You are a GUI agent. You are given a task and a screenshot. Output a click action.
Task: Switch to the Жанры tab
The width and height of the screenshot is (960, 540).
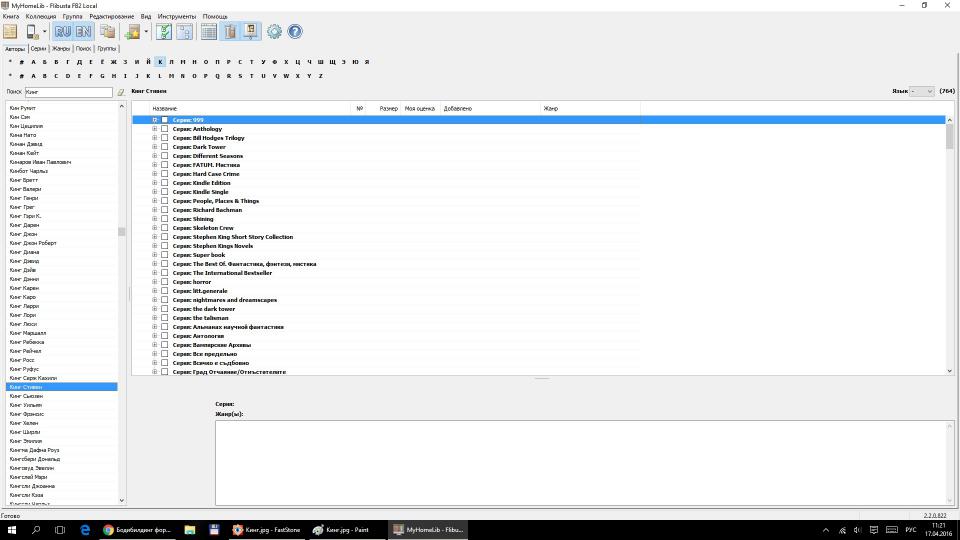point(61,48)
